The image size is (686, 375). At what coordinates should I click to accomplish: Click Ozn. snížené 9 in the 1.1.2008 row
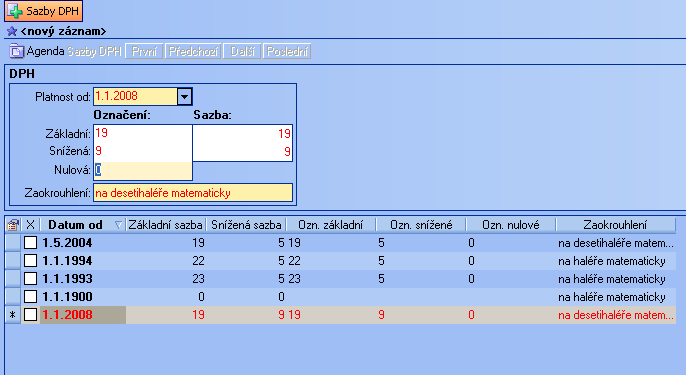[421, 315]
